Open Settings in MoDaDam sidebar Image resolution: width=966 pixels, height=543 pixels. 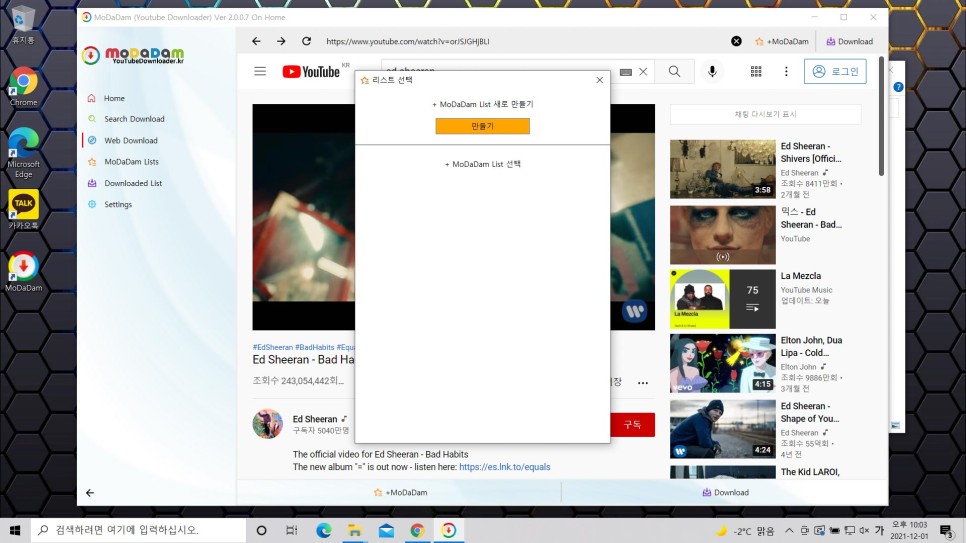point(118,204)
